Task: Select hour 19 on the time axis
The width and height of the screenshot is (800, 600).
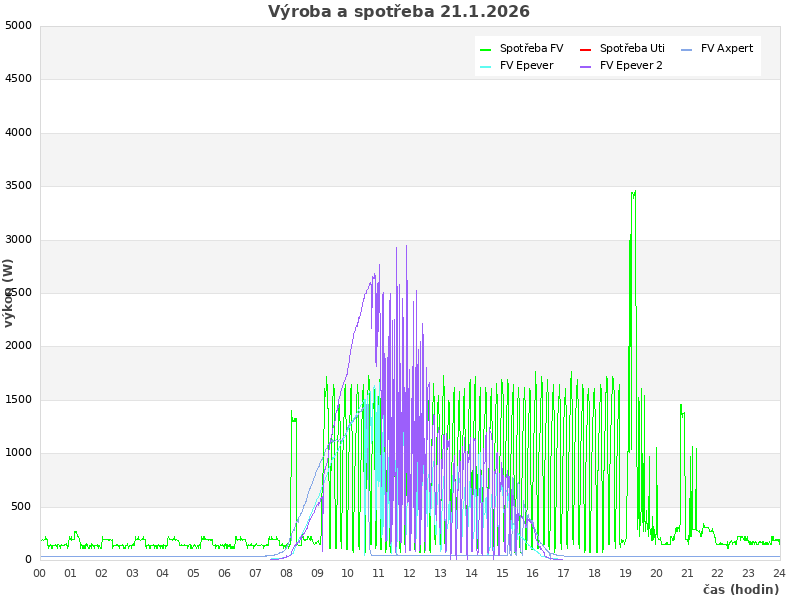Action: click(x=625, y=573)
